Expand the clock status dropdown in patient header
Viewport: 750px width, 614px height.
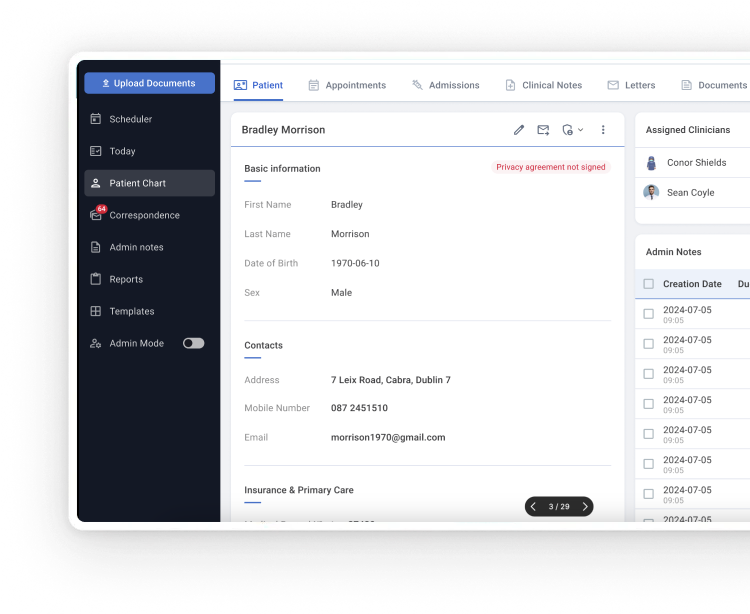(573, 130)
